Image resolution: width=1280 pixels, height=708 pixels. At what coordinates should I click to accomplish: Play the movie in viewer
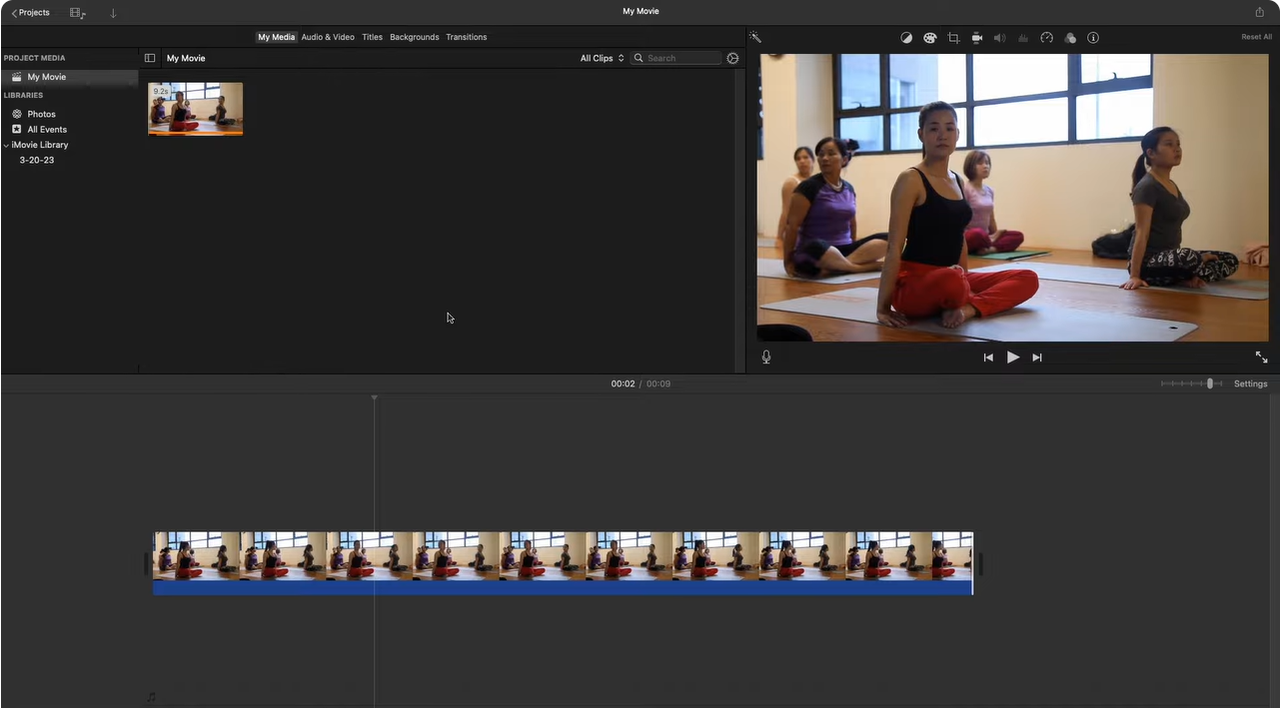tap(1013, 357)
